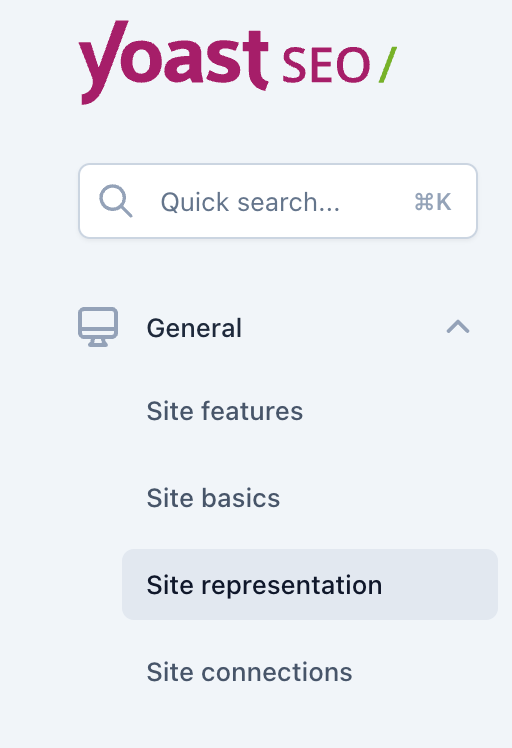Click the magnifying glass search icon
Image resolution: width=512 pixels, height=748 pixels.
[x=115, y=201]
